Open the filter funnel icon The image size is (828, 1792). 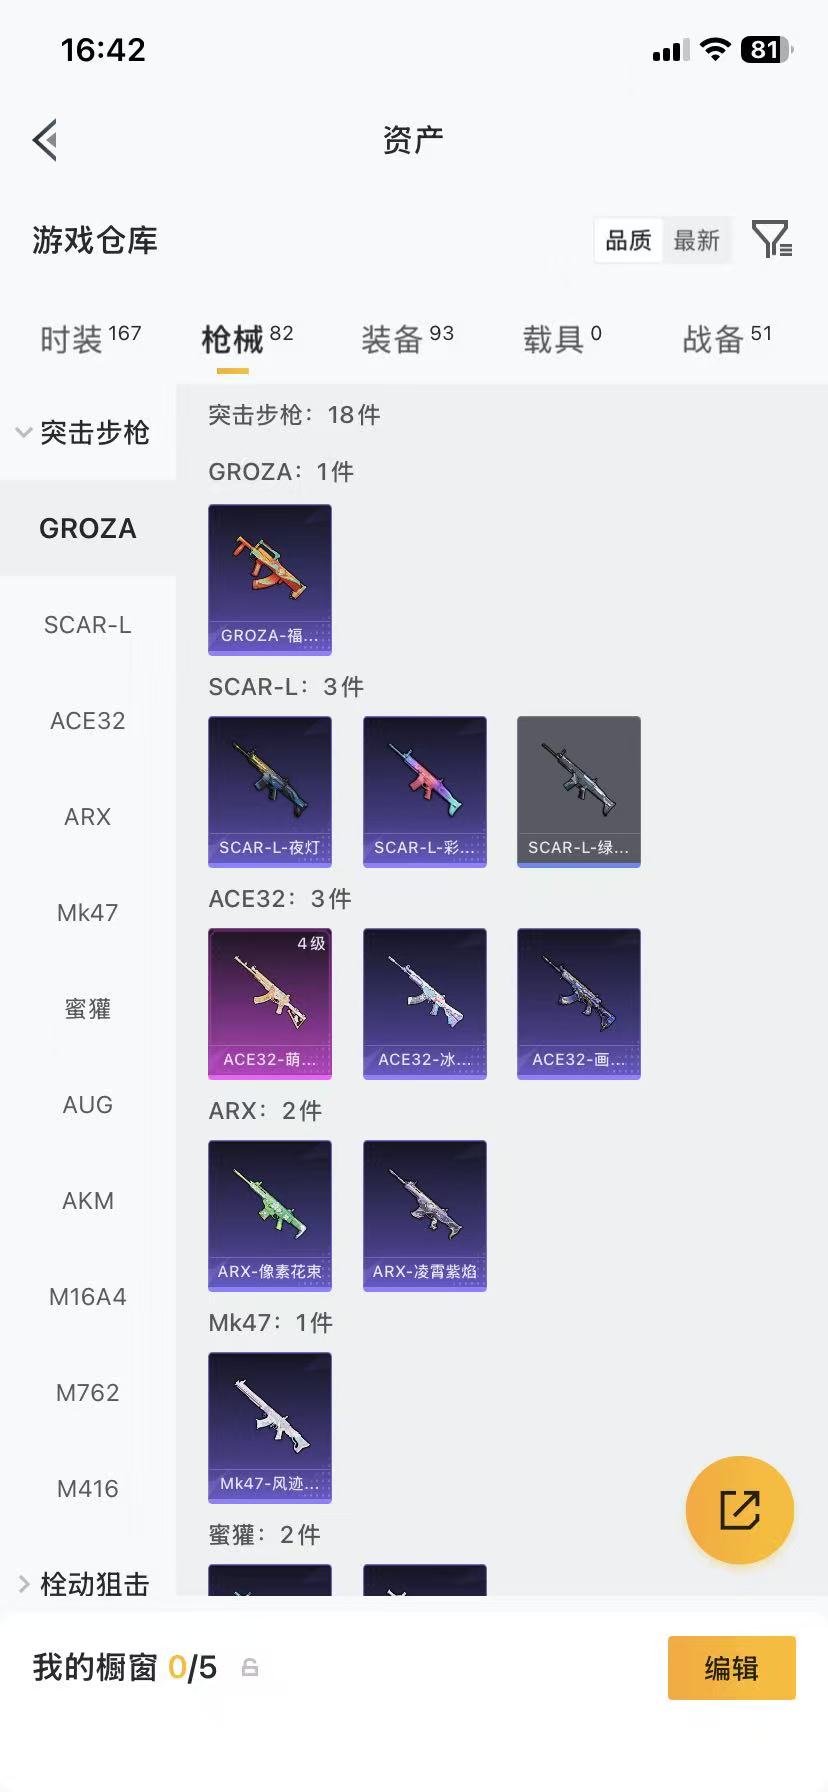(x=772, y=240)
